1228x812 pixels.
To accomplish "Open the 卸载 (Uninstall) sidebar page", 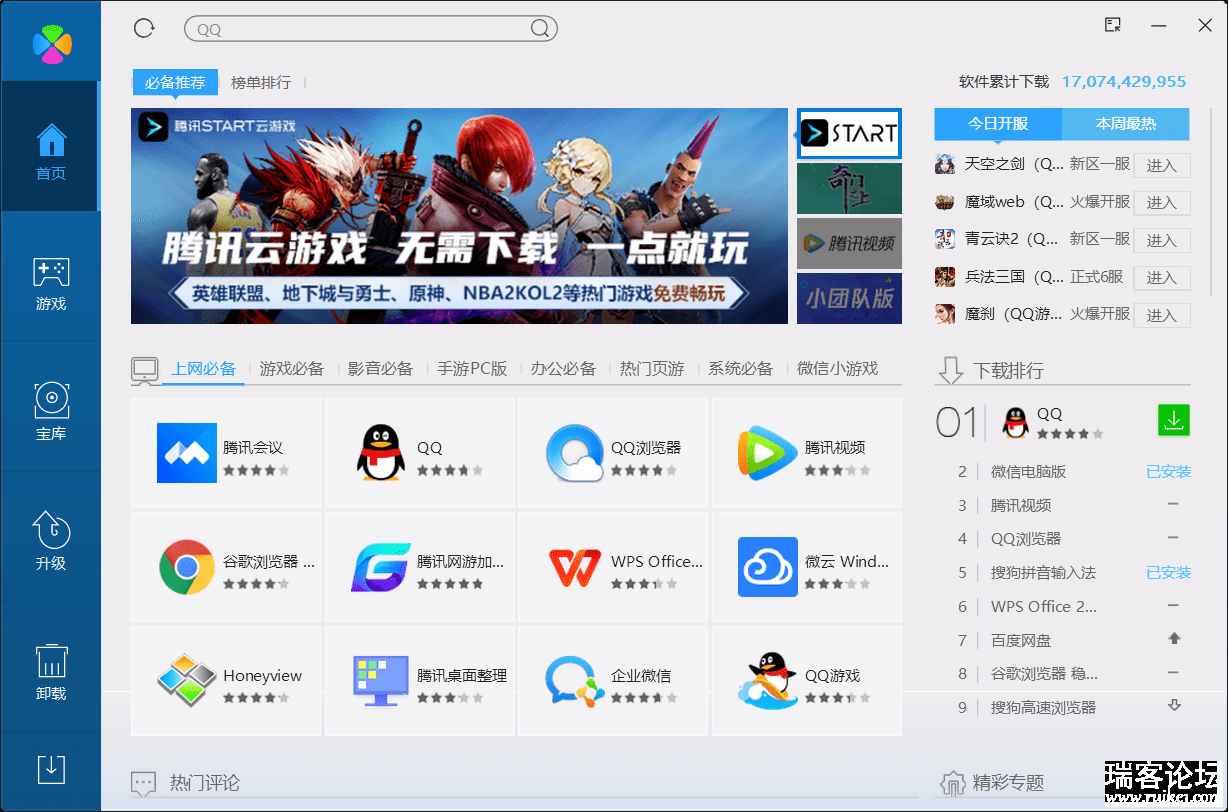I will coord(50,672).
